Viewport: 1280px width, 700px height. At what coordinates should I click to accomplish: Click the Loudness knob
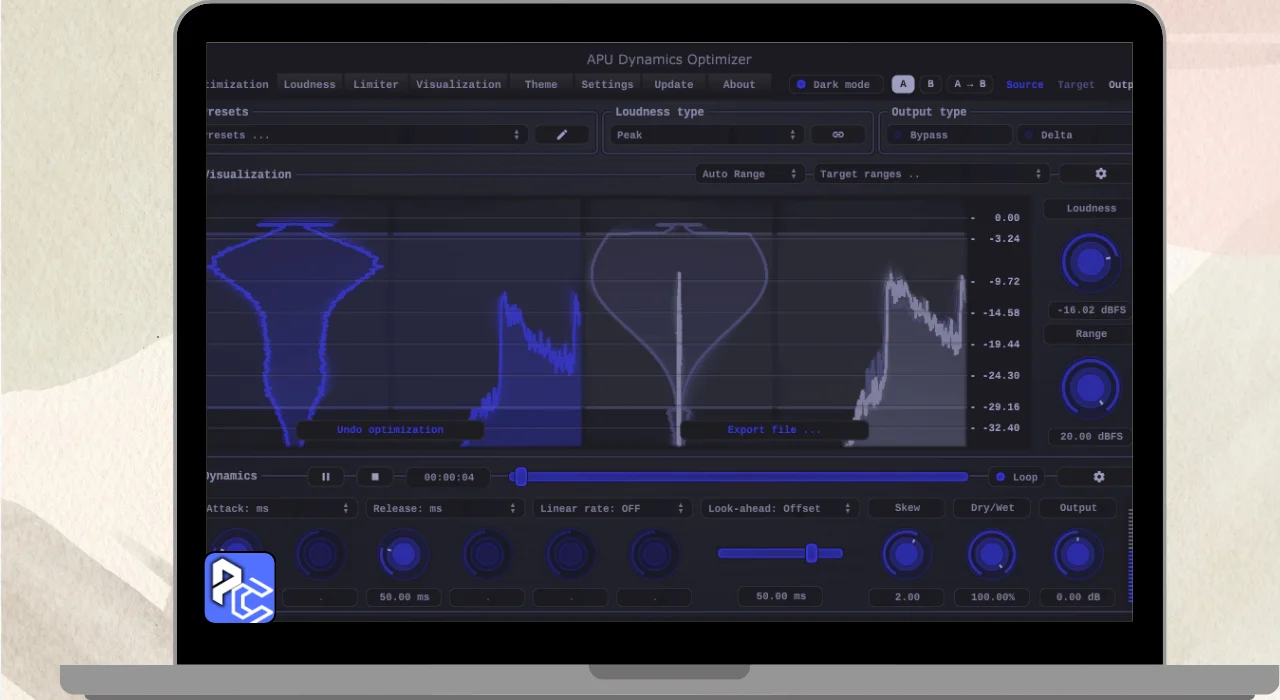[x=1090, y=262]
